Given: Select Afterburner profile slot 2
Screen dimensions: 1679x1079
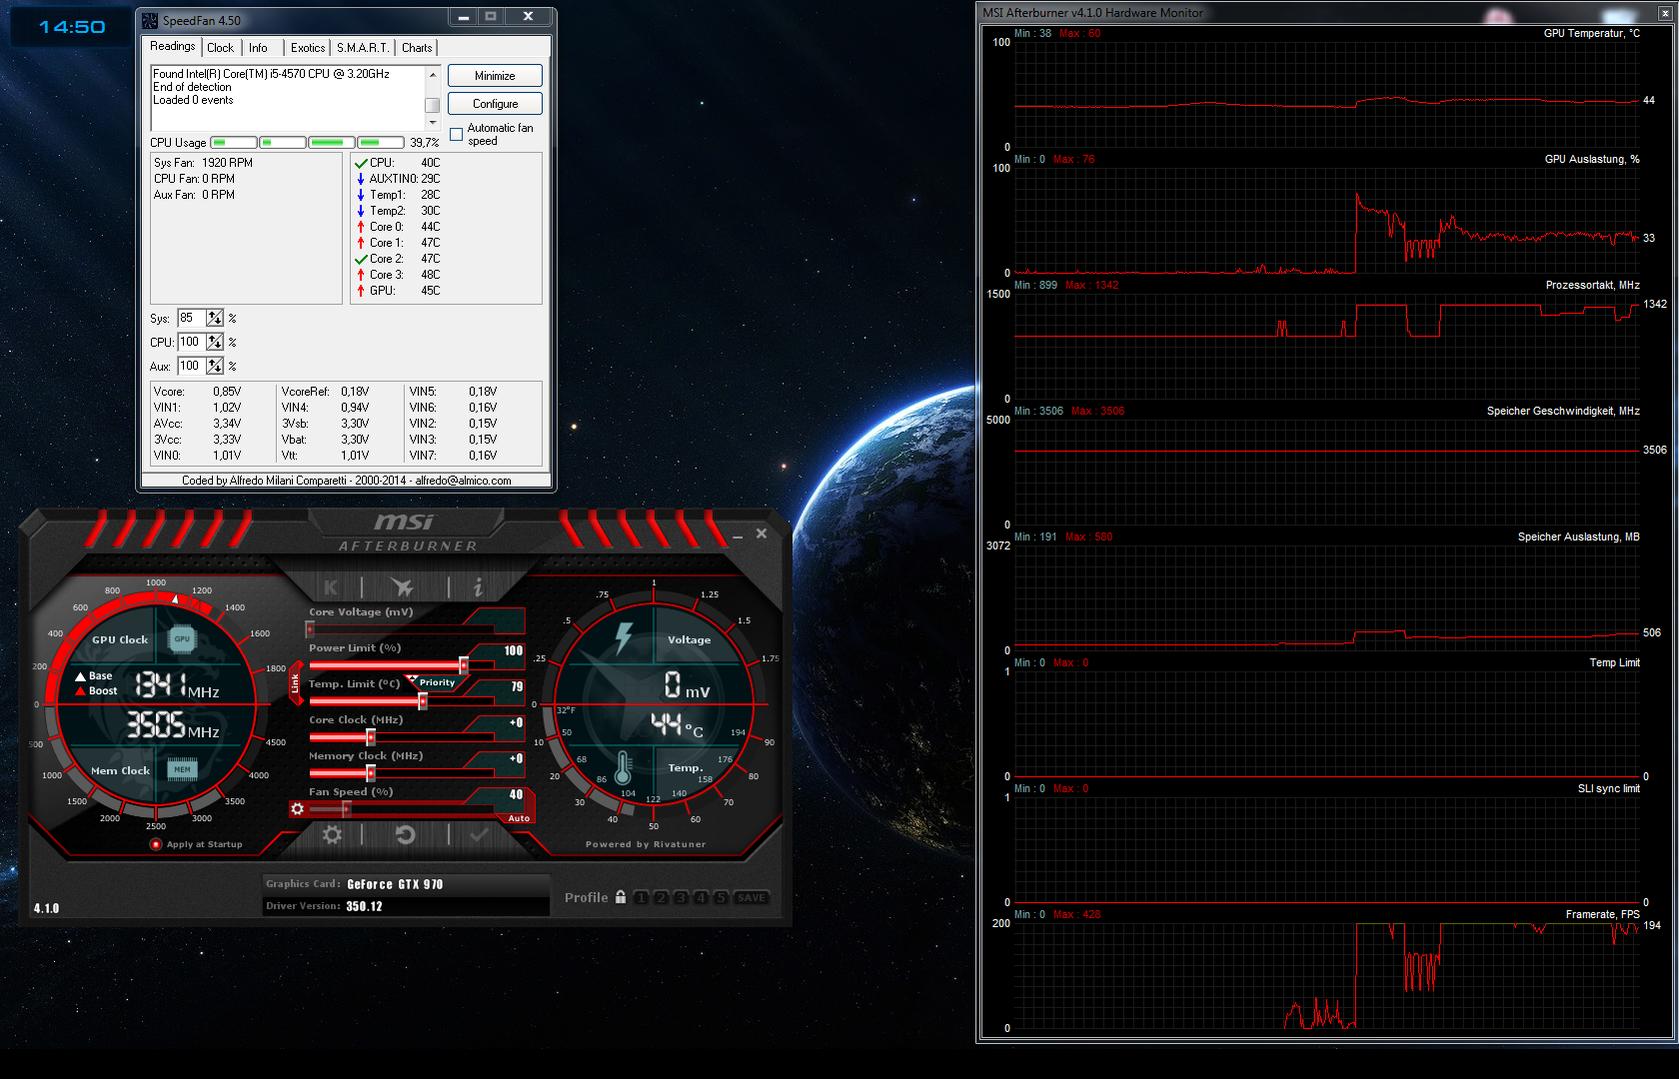Looking at the screenshot, I should (x=661, y=898).
